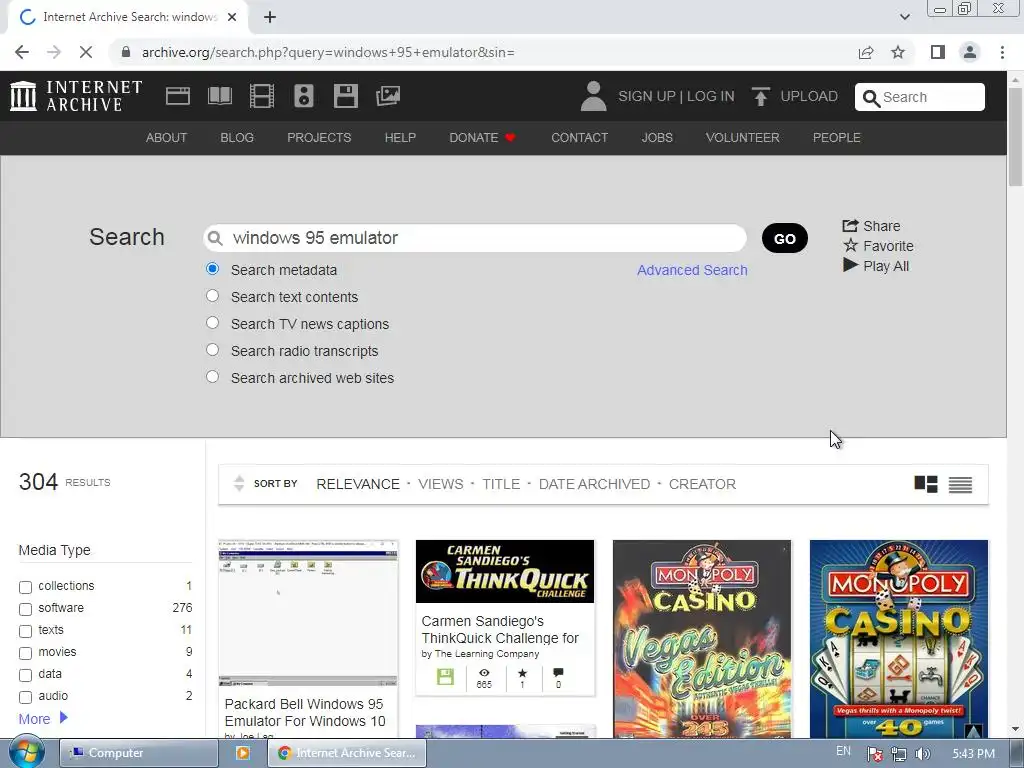Open the Software floppy disk icon
This screenshot has width=1024, height=768.
tap(345, 96)
